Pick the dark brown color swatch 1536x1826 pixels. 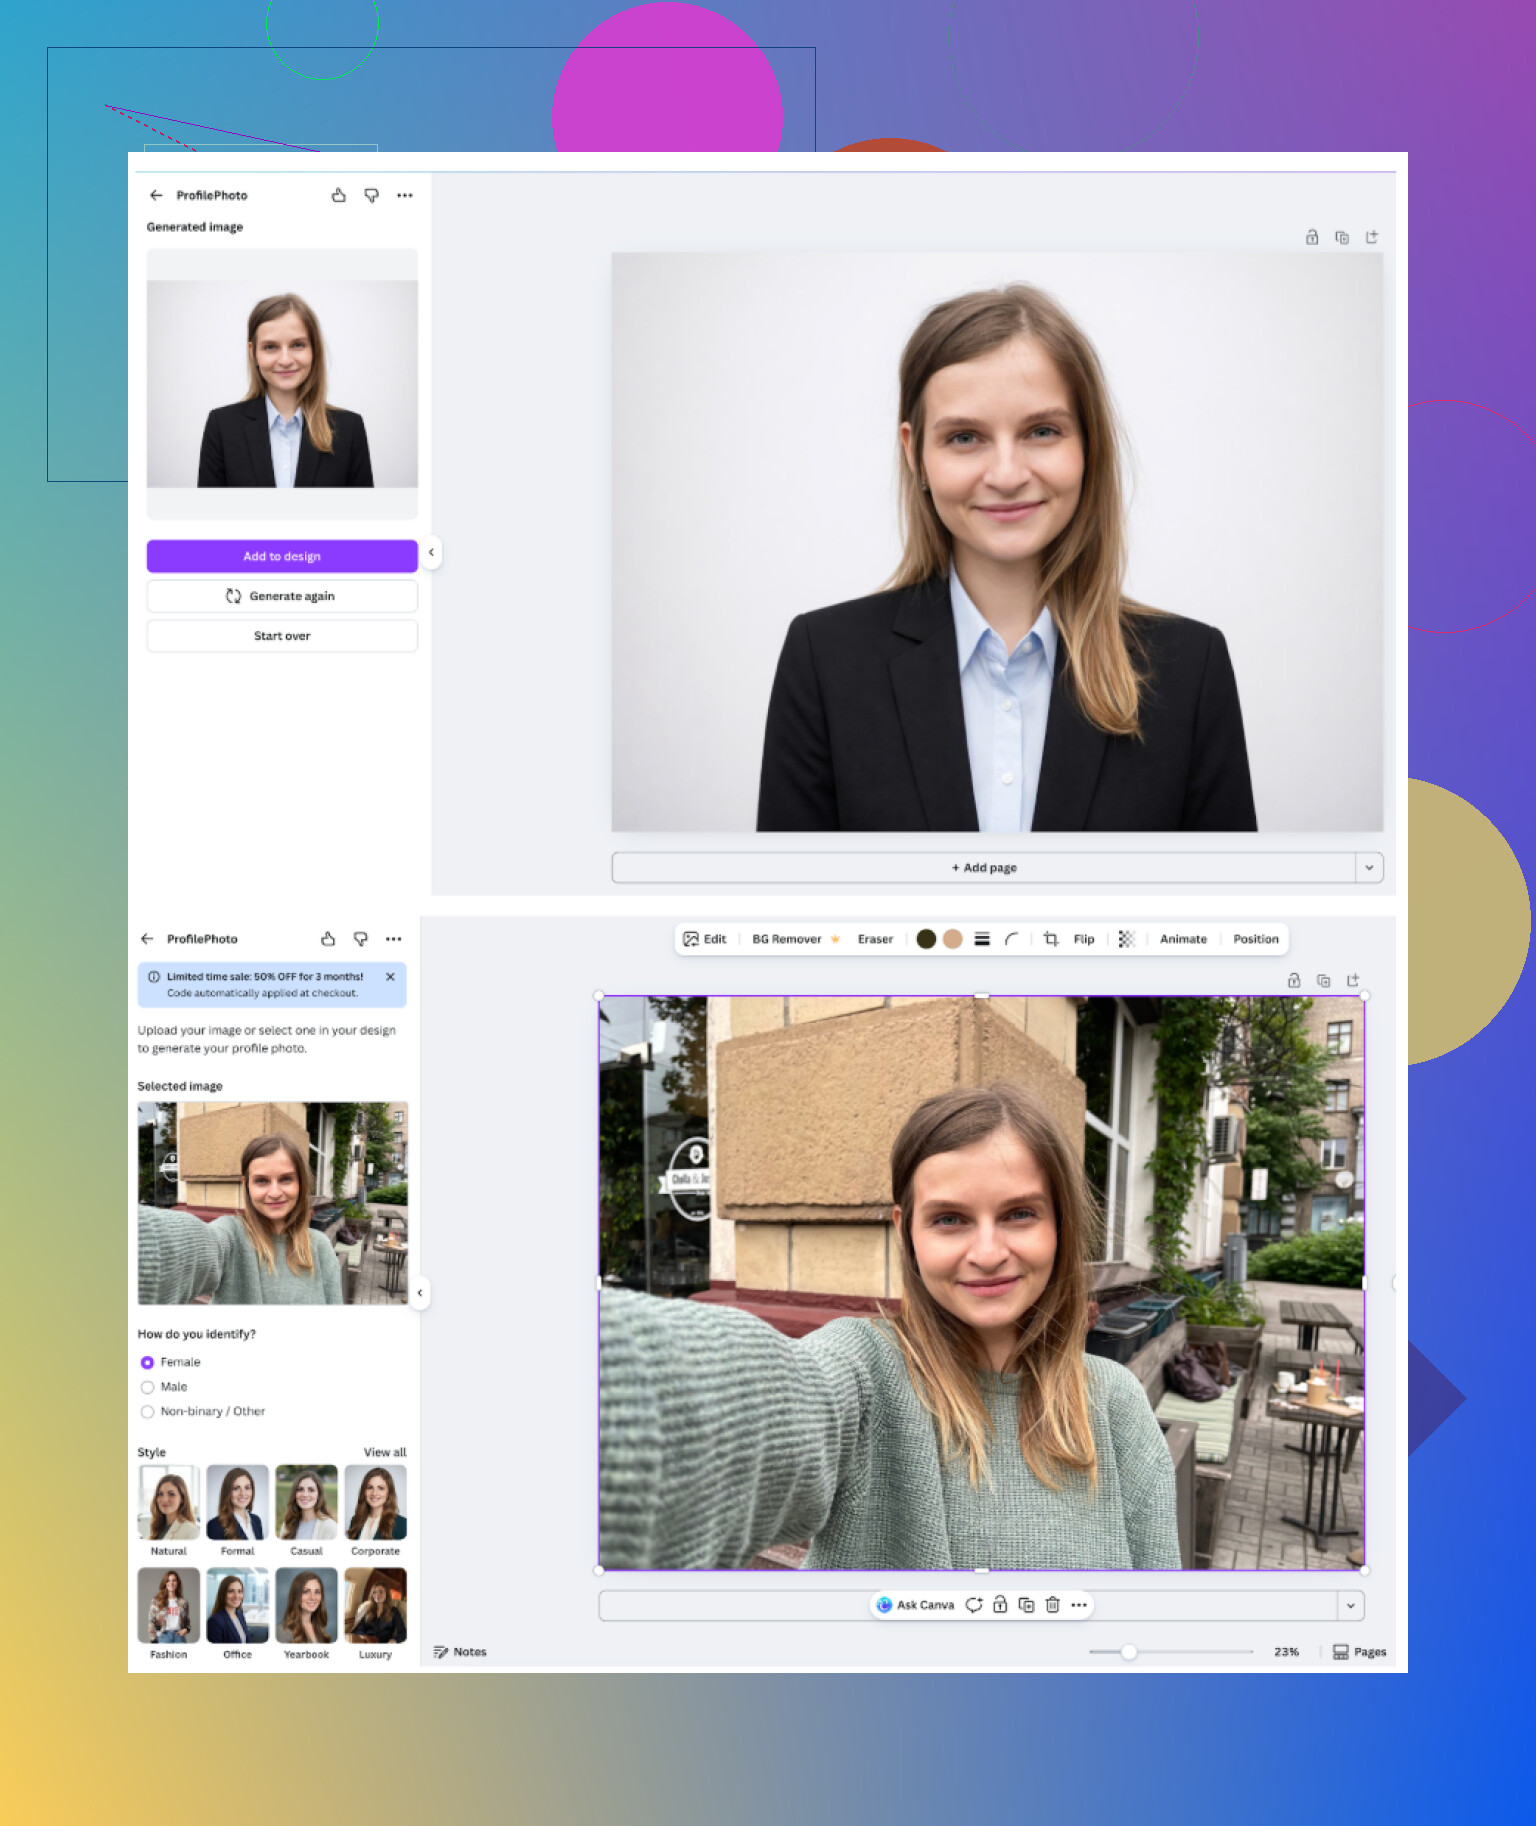(x=926, y=939)
